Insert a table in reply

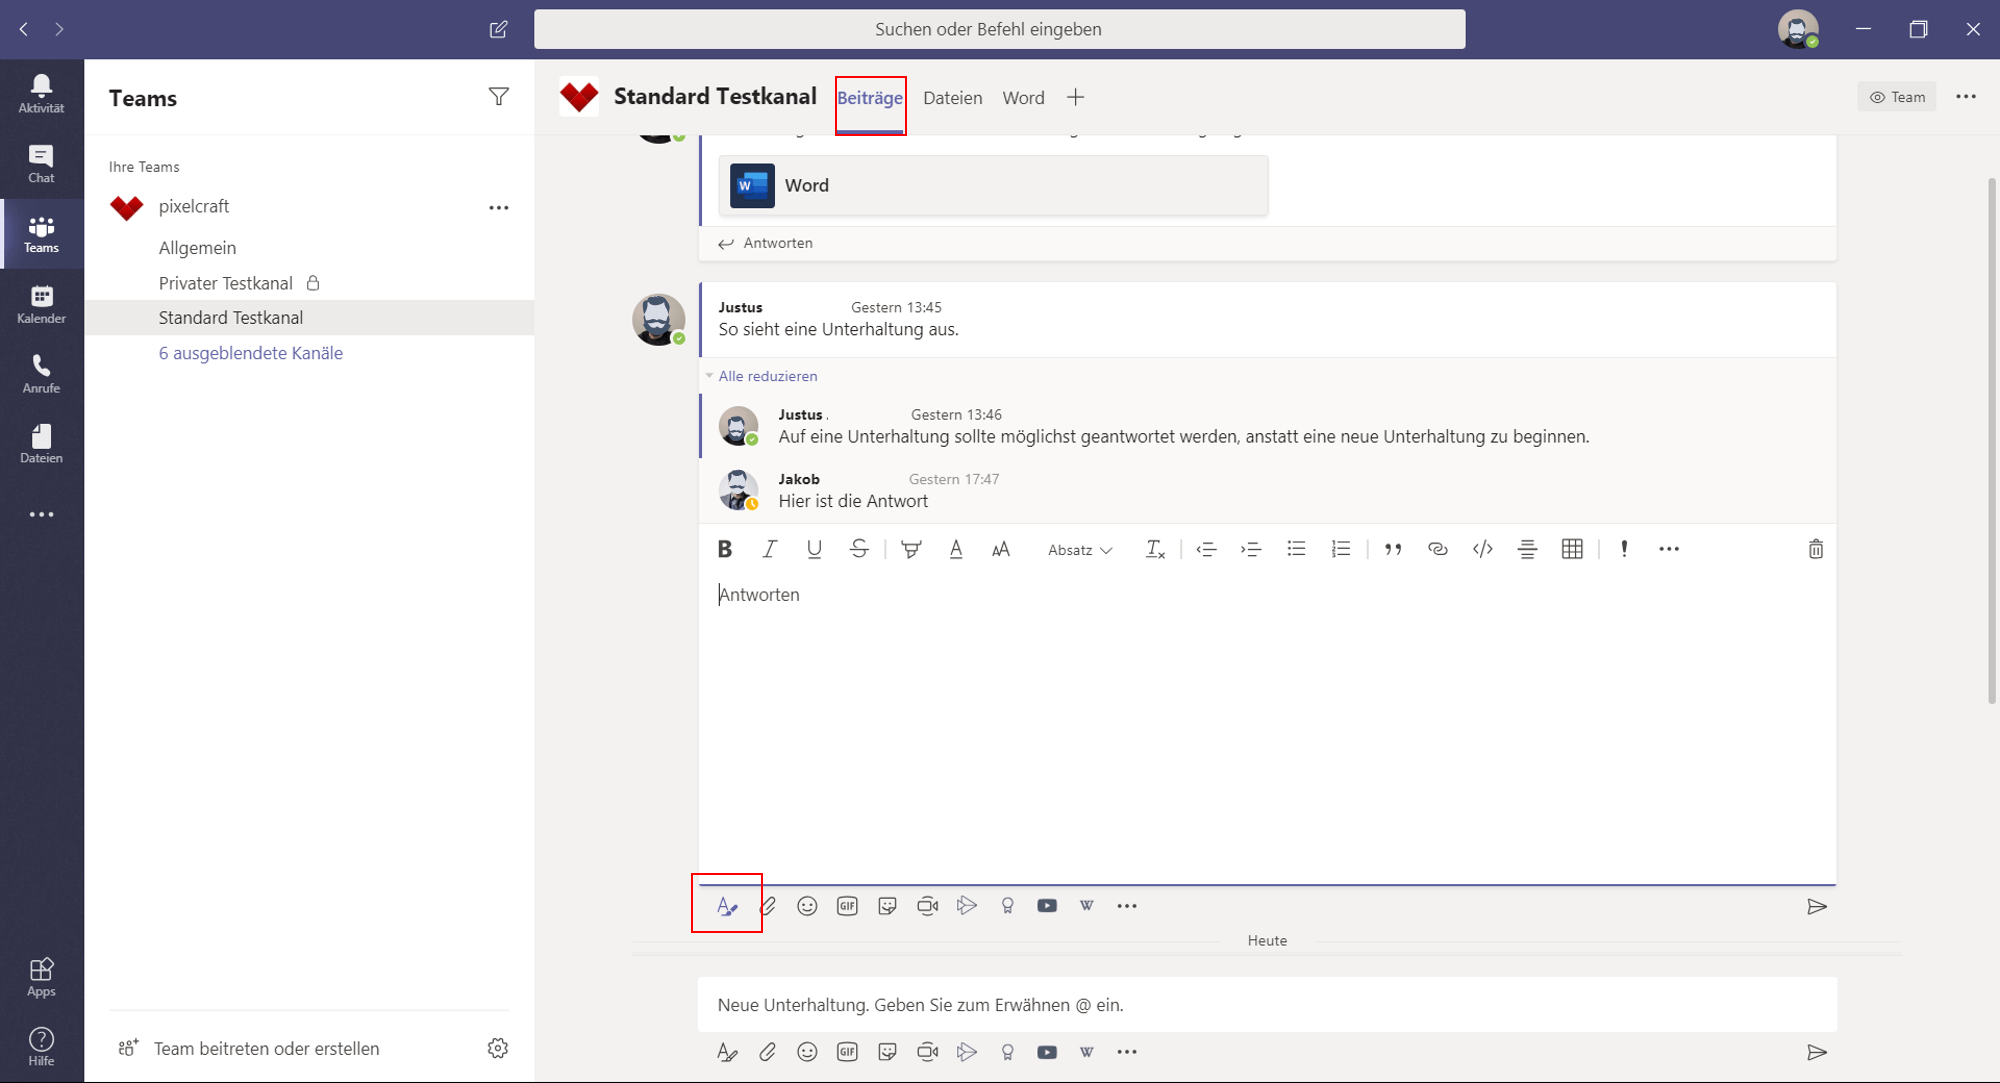(1572, 549)
